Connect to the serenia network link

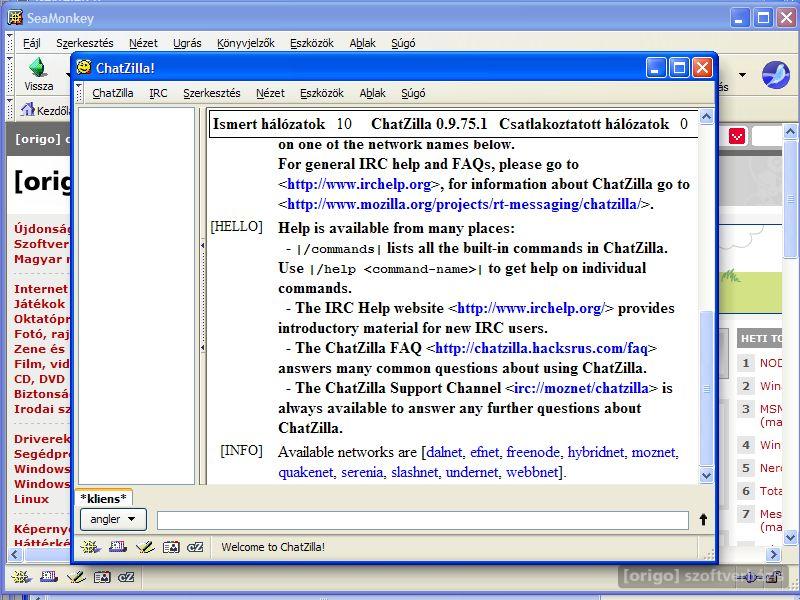[362, 472]
